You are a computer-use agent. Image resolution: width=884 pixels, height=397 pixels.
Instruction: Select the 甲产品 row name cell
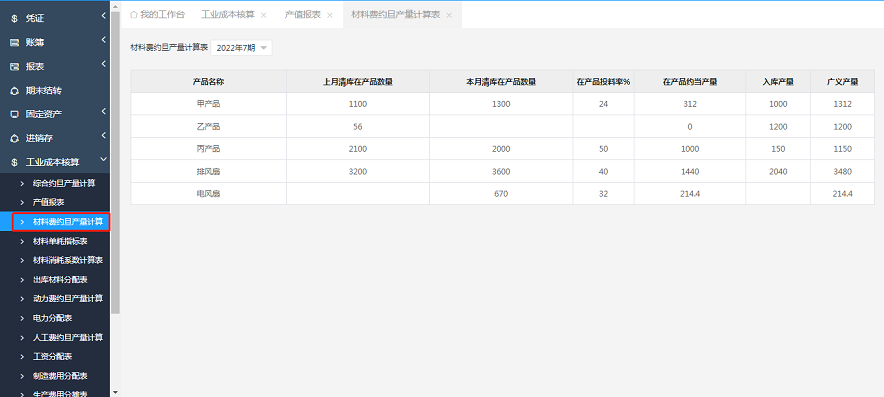[209, 104]
